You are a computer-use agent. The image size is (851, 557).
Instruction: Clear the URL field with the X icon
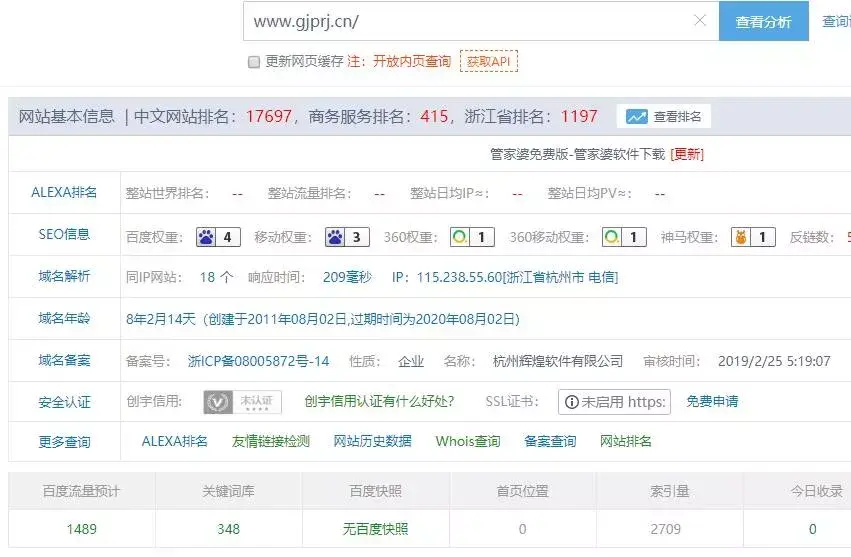pyautogui.click(x=700, y=21)
